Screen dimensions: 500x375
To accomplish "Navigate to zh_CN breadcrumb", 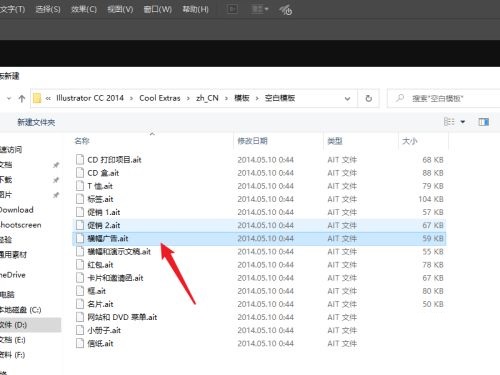I will pos(207,98).
